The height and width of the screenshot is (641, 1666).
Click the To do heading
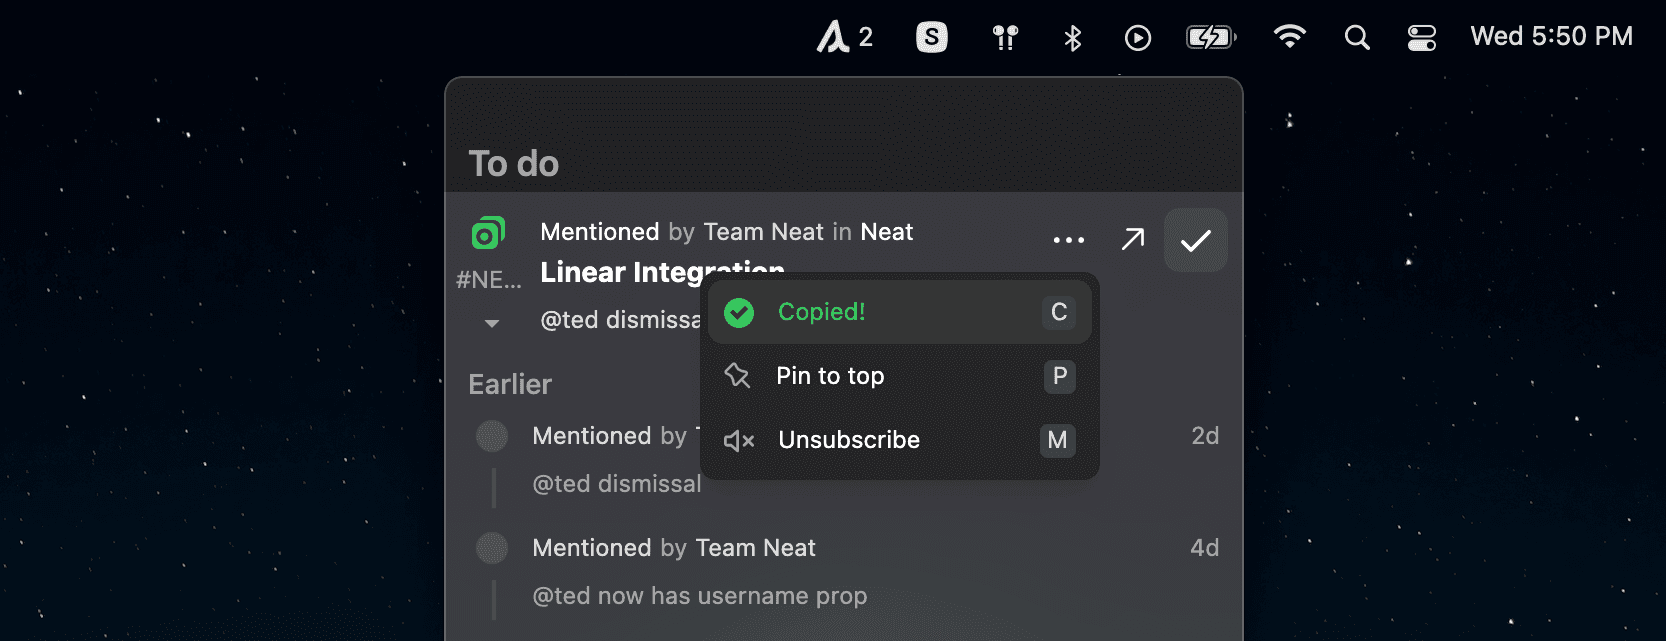tap(514, 163)
